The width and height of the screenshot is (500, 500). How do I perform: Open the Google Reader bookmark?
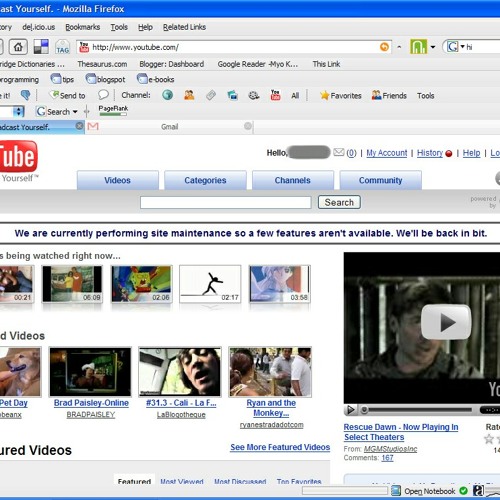[258, 64]
